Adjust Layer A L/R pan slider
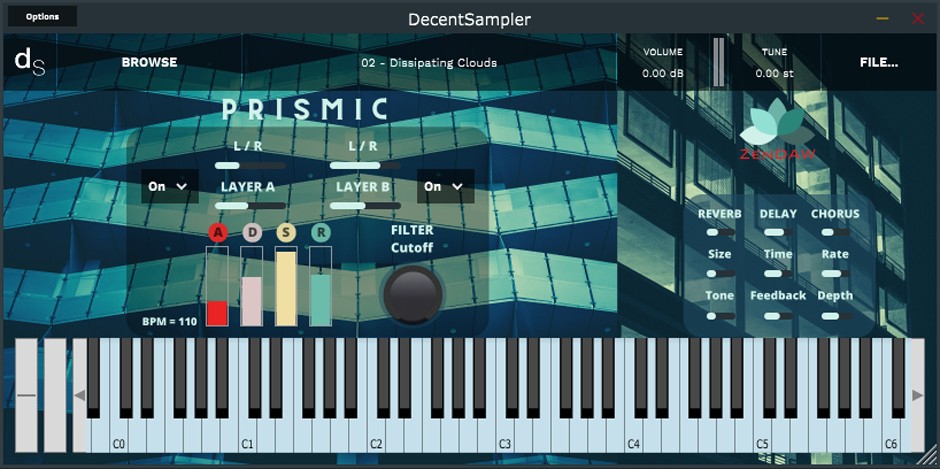Screen dimensions: 940x469 (x=250, y=166)
